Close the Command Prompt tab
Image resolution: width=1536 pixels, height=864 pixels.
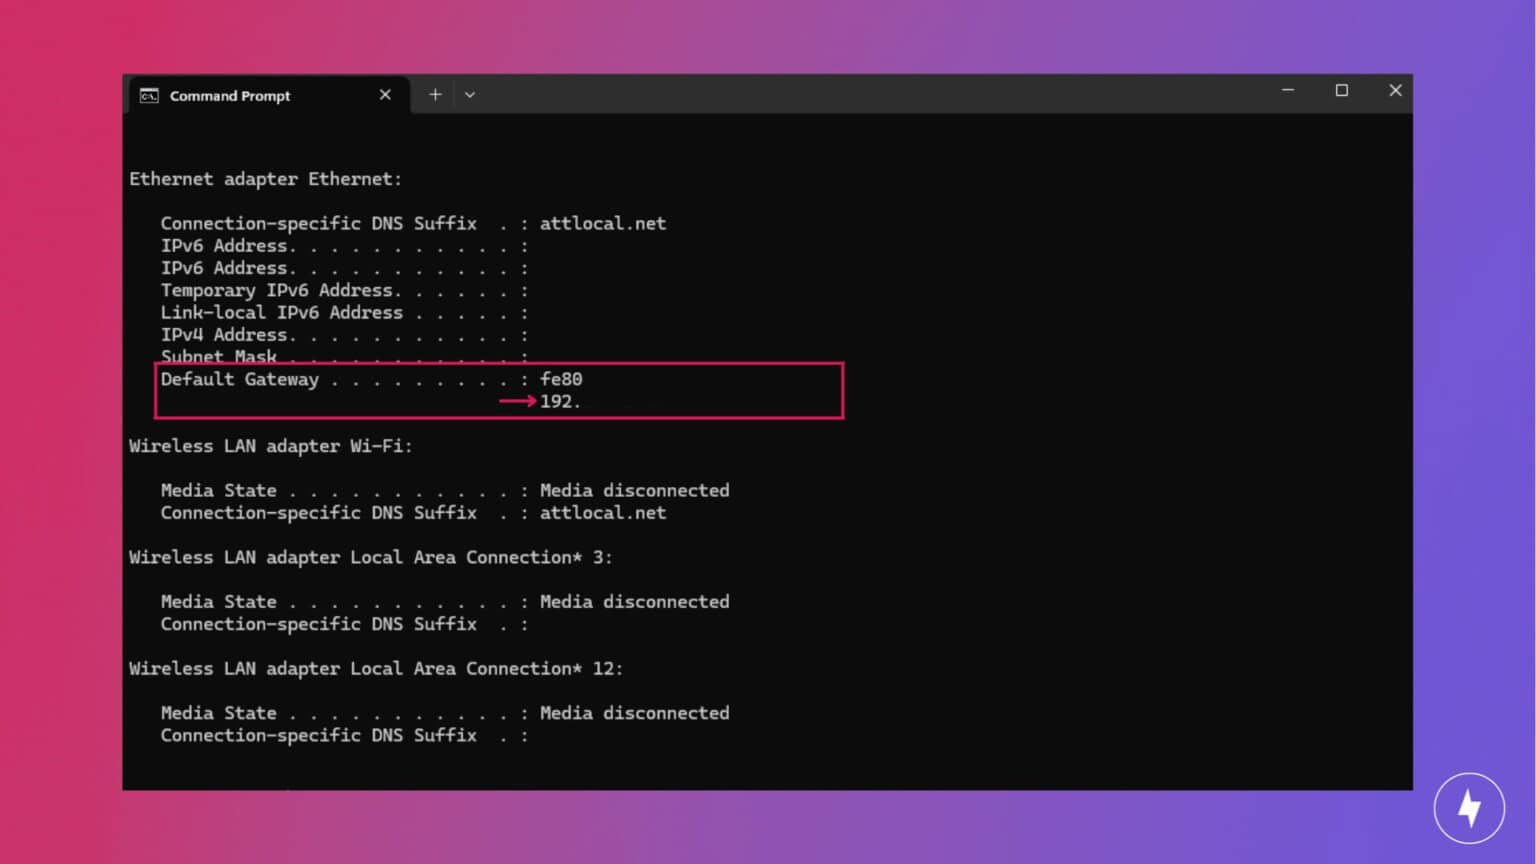pyautogui.click(x=385, y=94)
